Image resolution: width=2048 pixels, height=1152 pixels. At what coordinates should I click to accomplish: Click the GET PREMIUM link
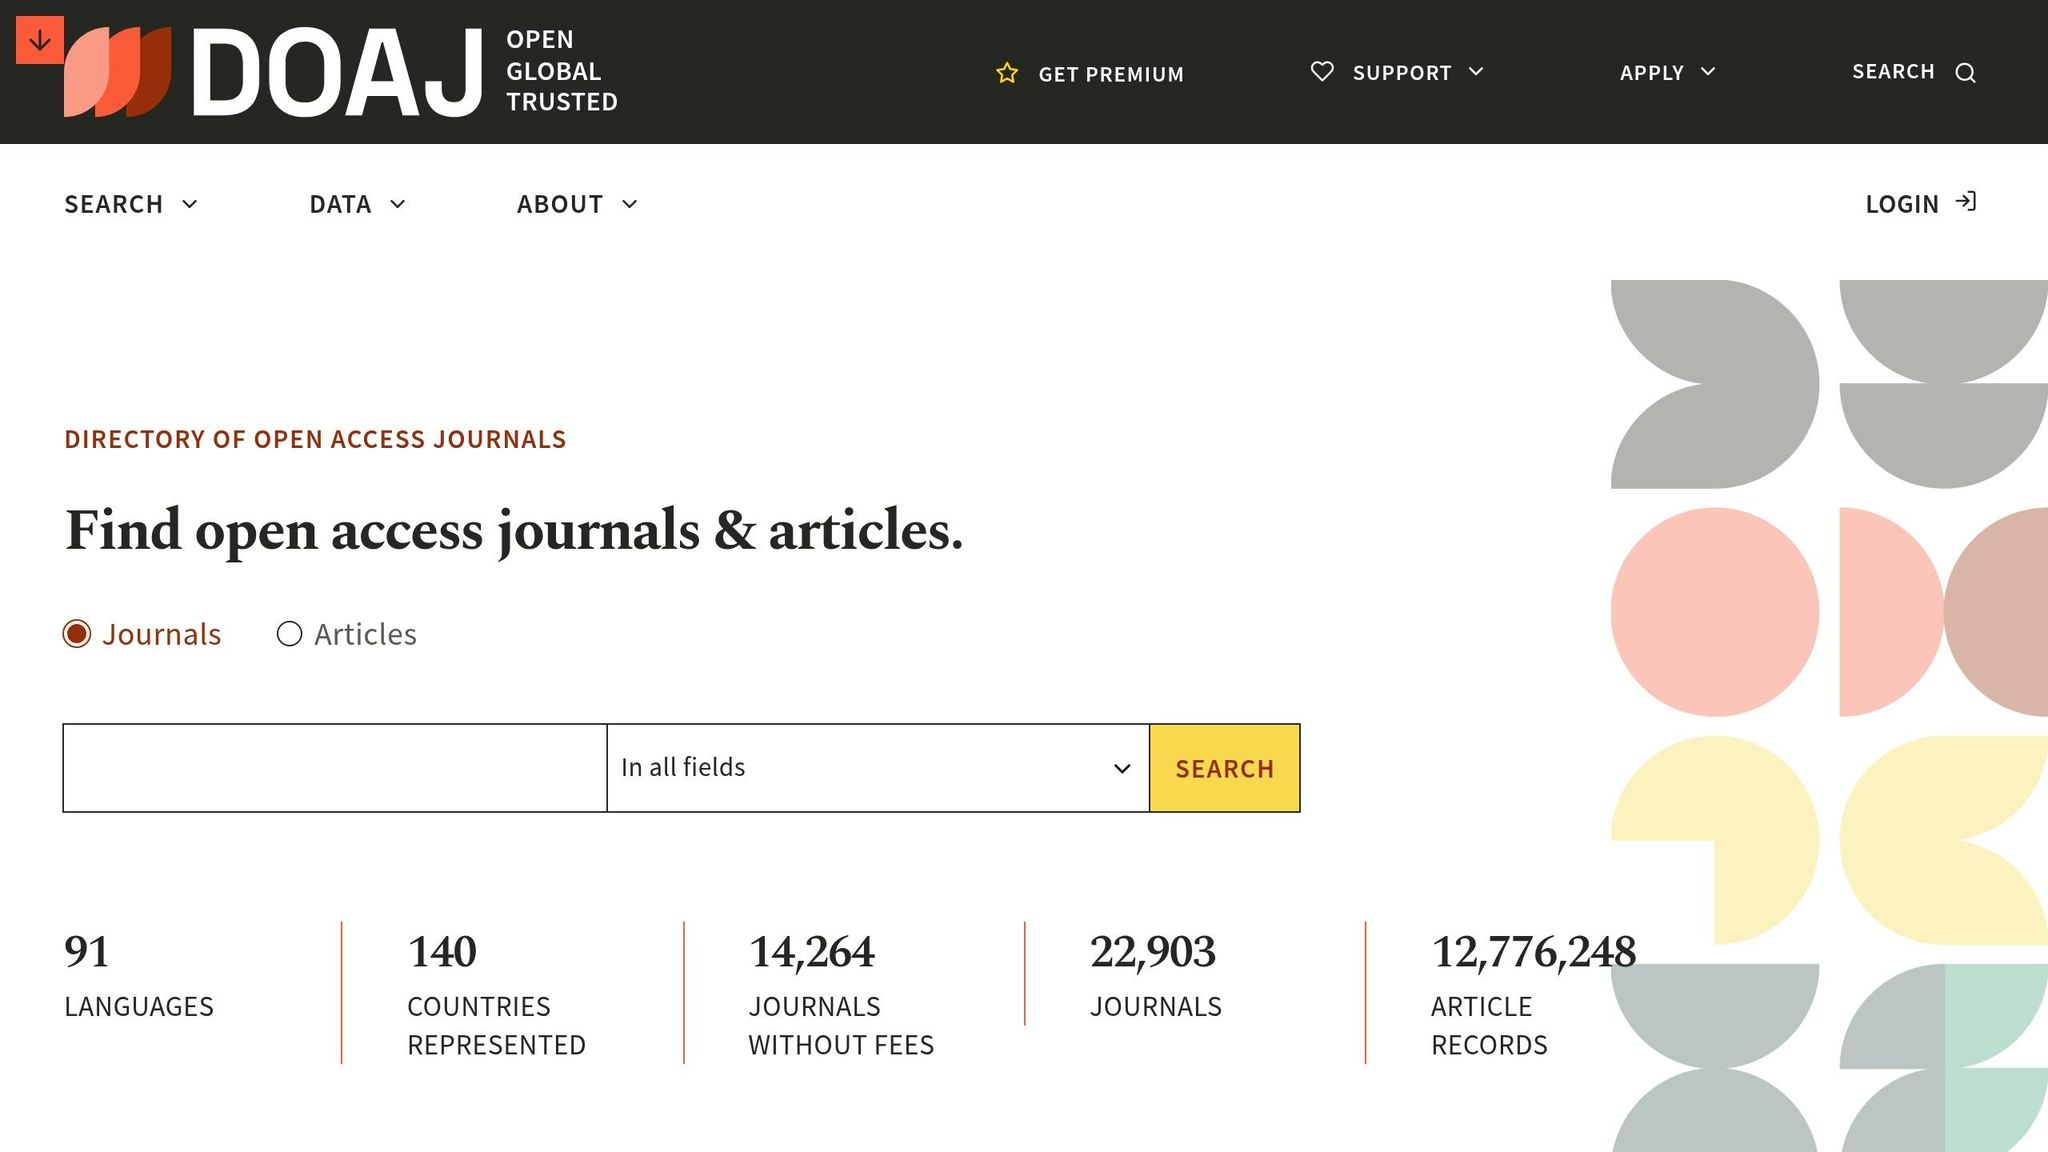click(x=1090, y=74)
